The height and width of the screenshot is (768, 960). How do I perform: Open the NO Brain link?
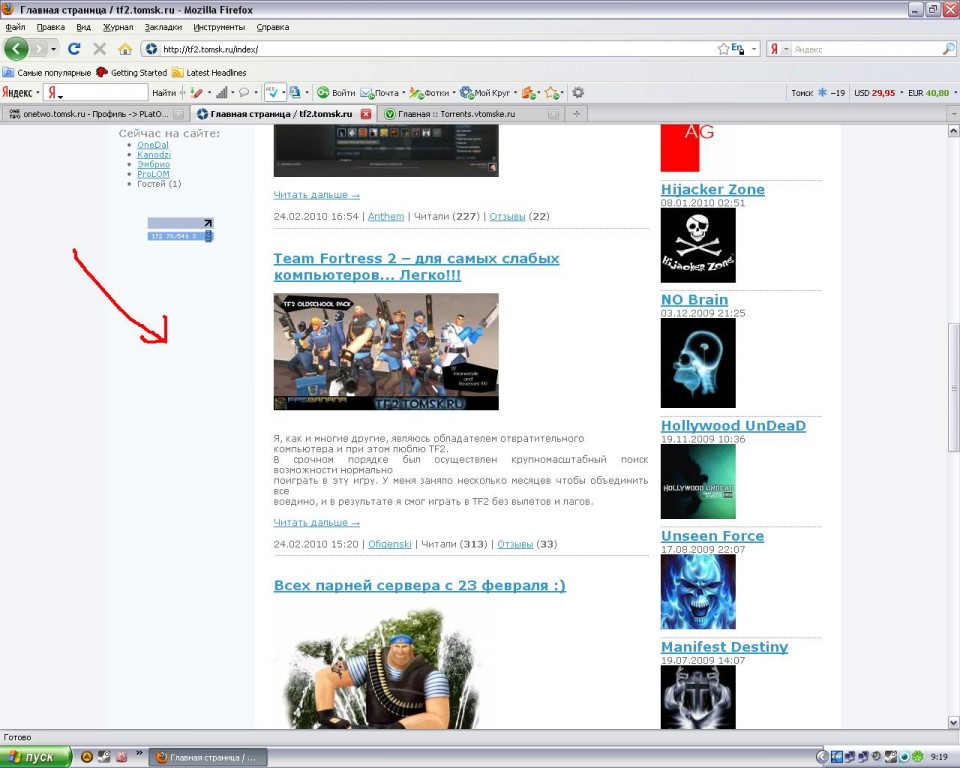click(694, 299)
